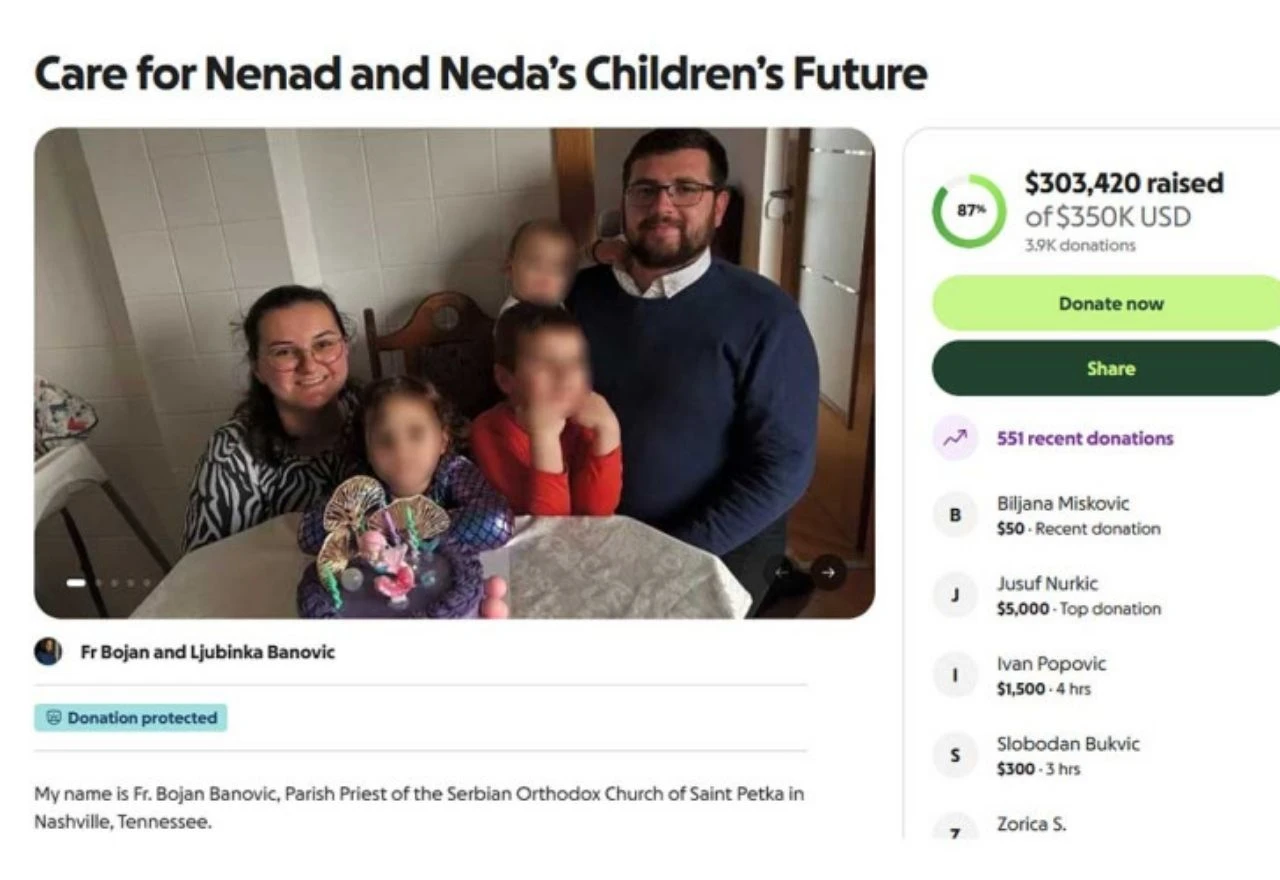Click Jusuf Nurkic's J avatar

[x=954, y=595]
